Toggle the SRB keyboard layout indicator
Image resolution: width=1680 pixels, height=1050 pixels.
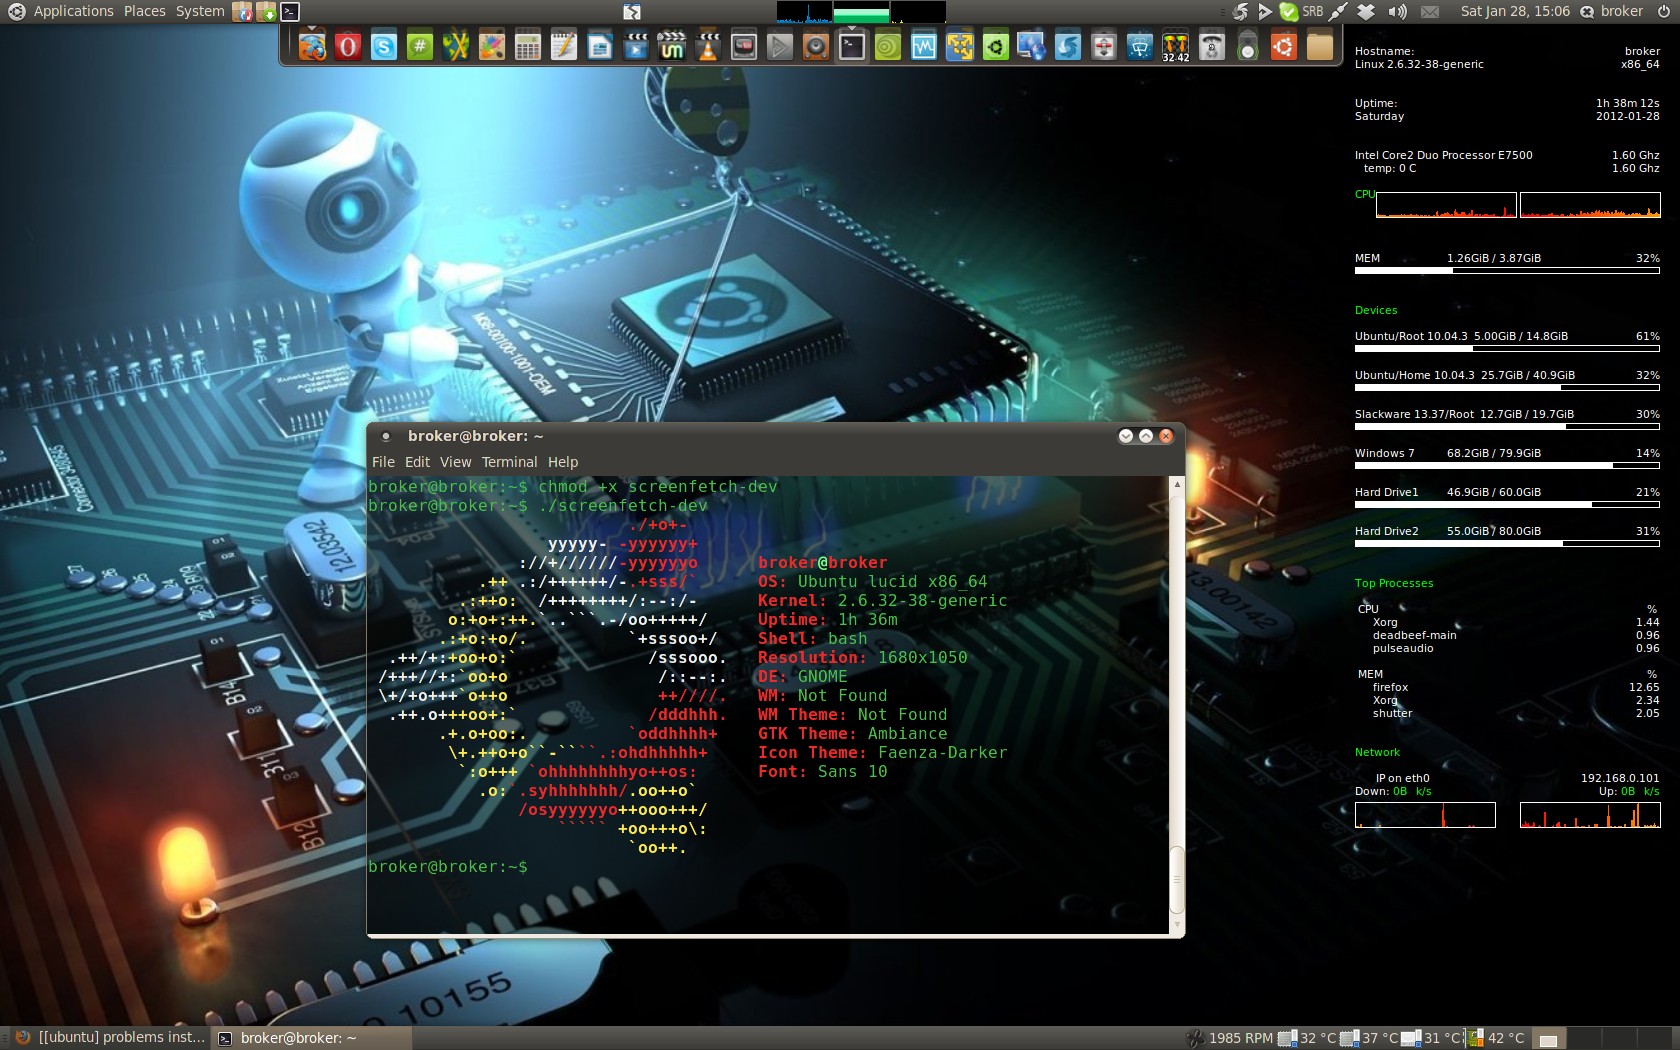(1312, 11)
